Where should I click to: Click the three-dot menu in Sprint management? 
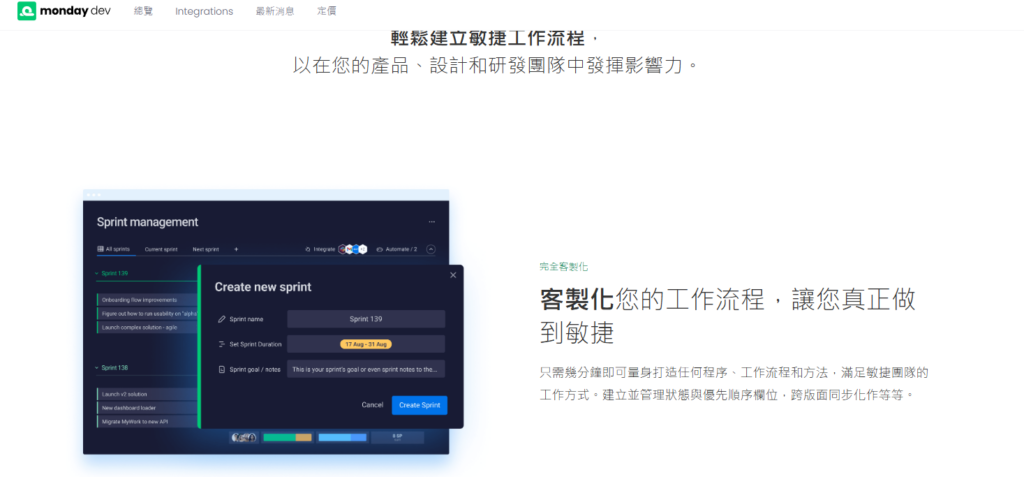pyautogui.click(x=432, y=222)
